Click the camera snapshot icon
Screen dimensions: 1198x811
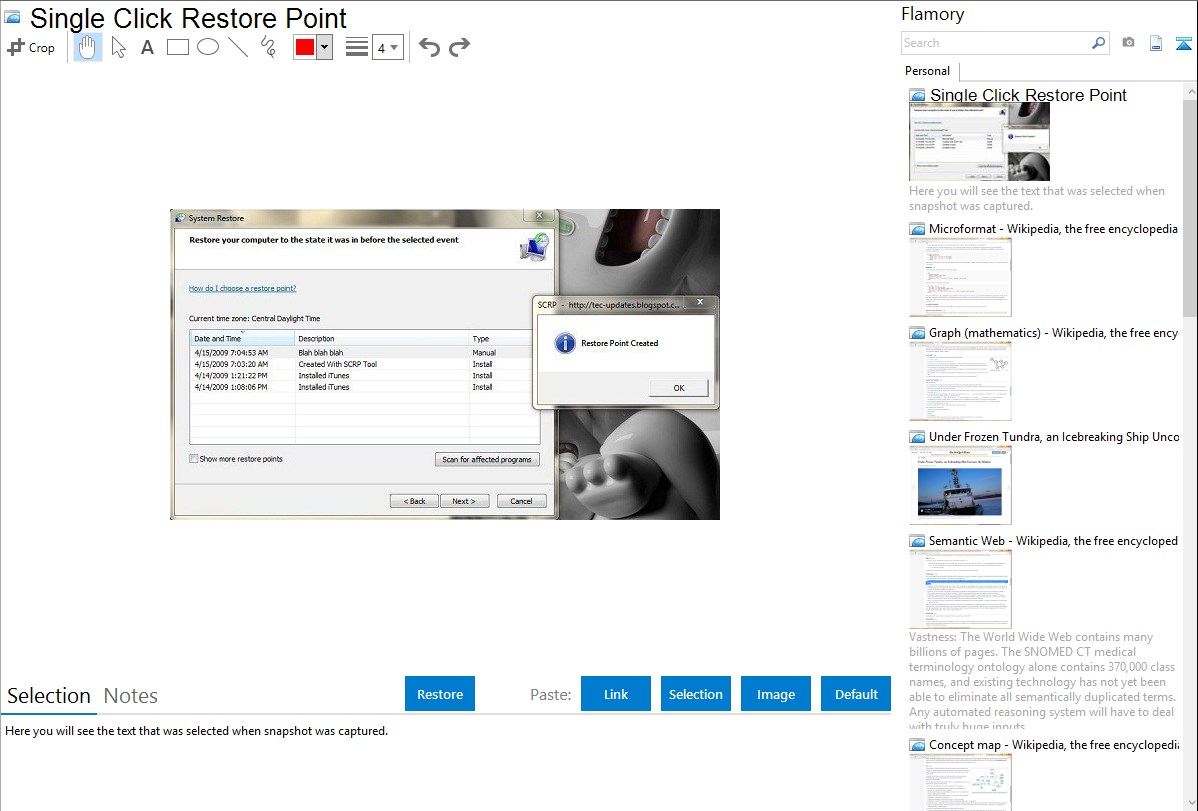(1128, 43)
